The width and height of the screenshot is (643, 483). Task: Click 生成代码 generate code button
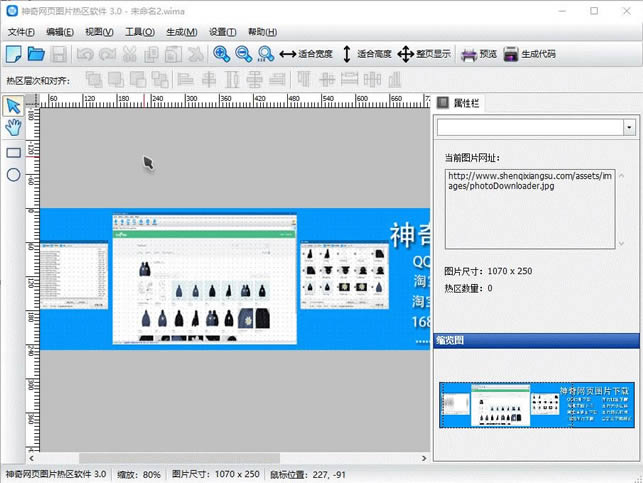click(529, 54)
